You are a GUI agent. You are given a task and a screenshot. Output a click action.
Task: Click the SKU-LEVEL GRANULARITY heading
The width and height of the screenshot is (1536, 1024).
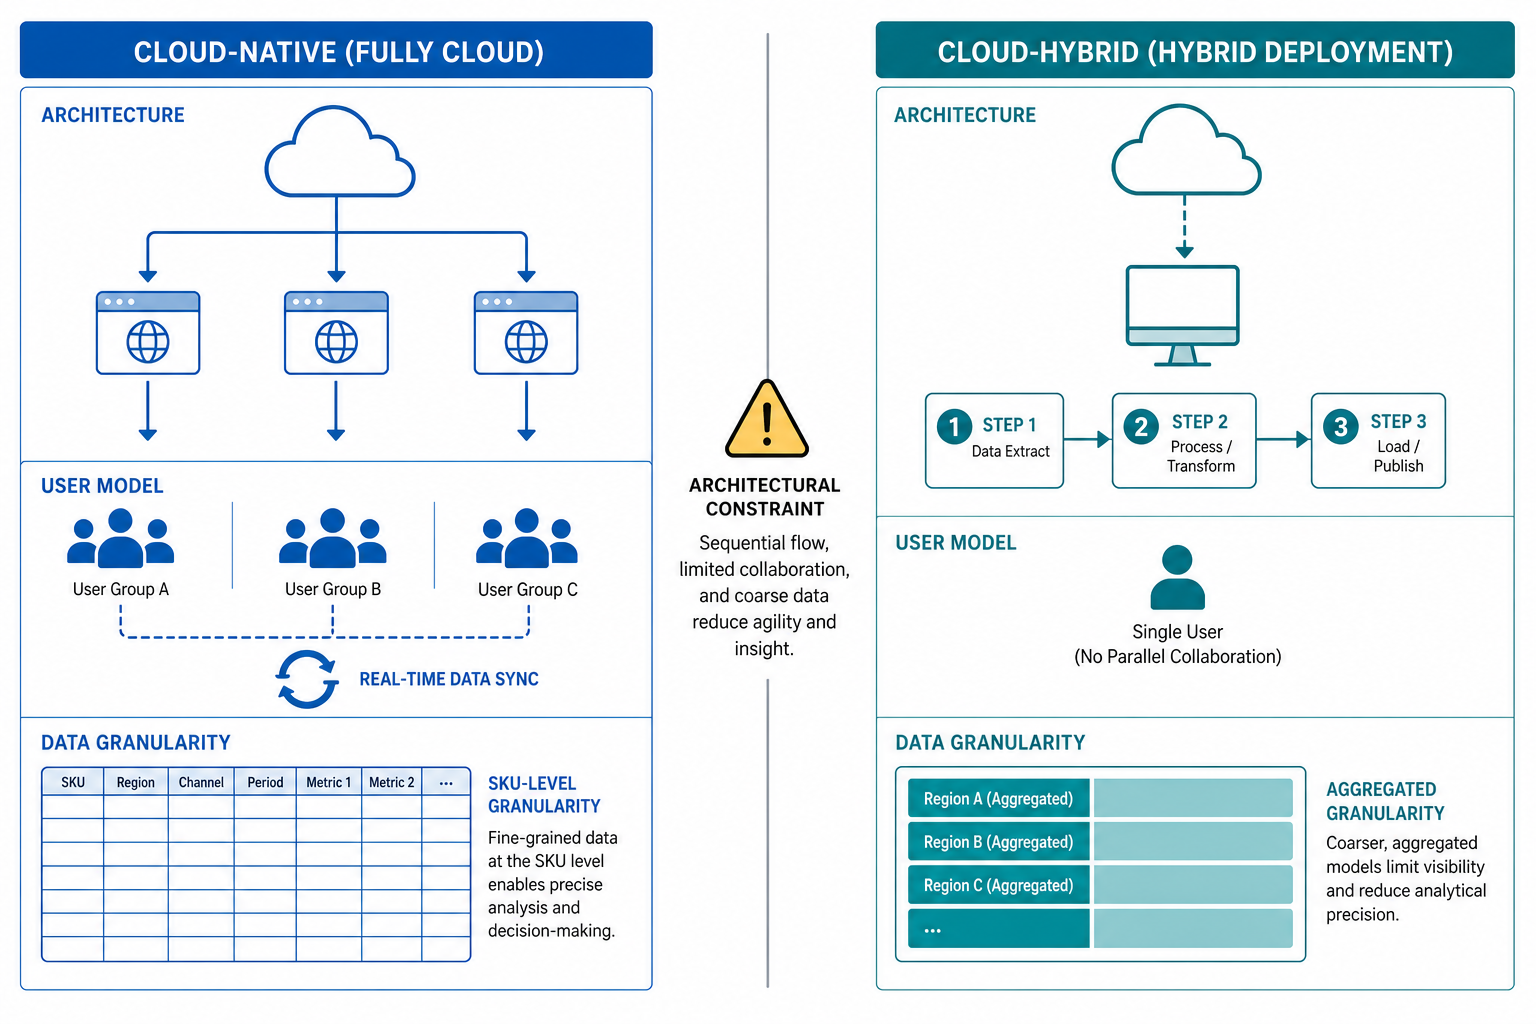(x=544, y=794)
